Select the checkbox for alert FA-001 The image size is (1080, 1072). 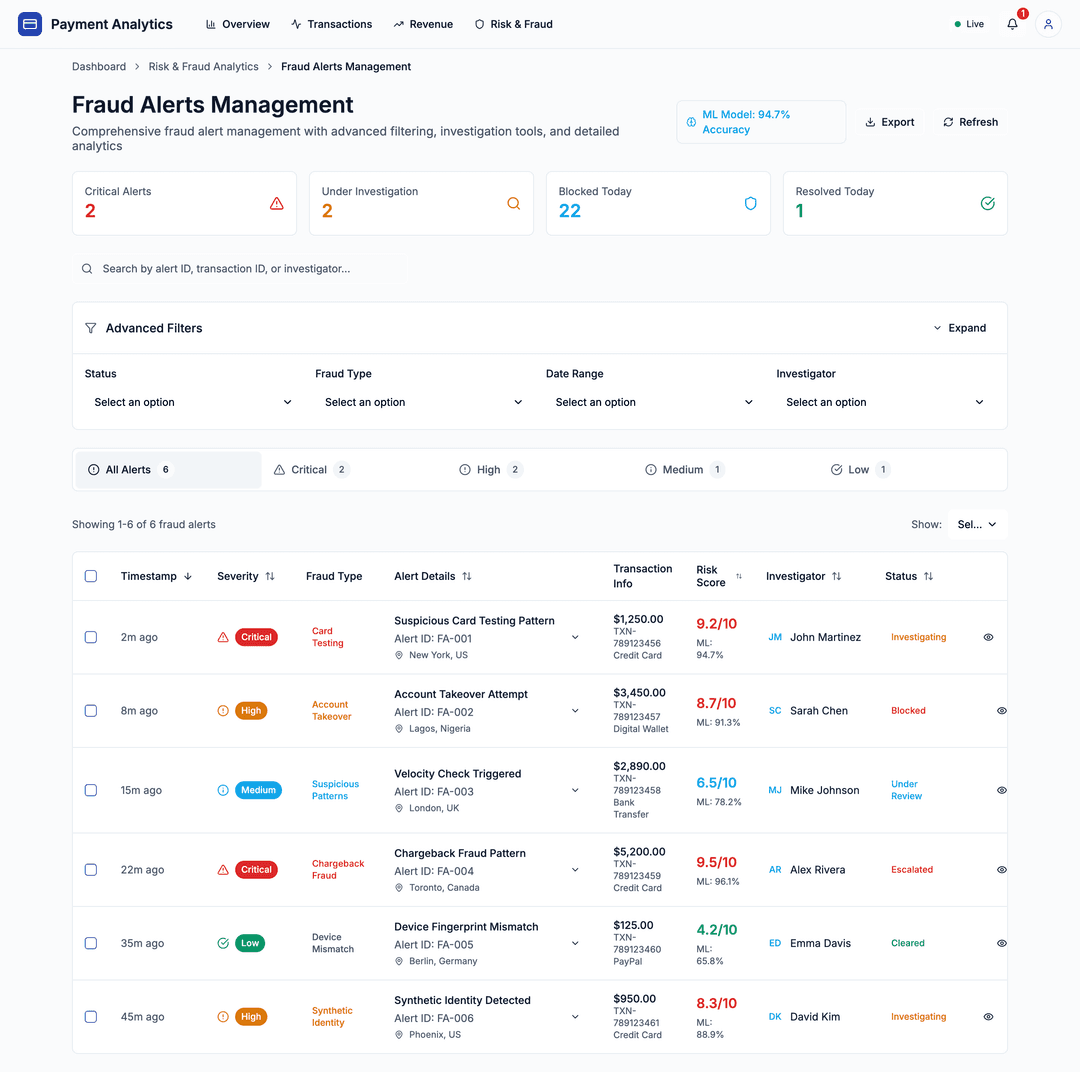[91, 637]
